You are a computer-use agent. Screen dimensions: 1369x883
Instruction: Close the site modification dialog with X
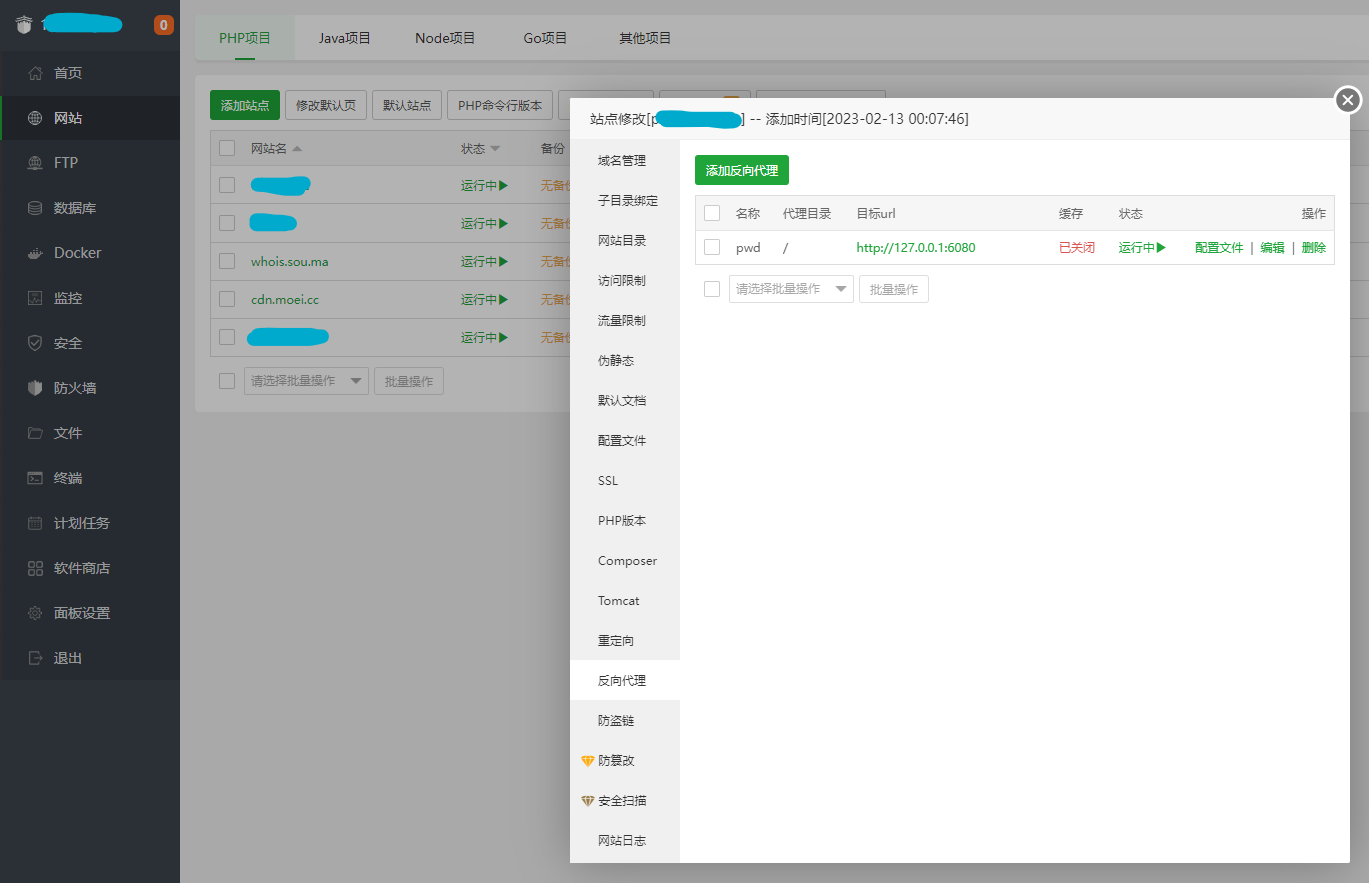(1348, 100)
